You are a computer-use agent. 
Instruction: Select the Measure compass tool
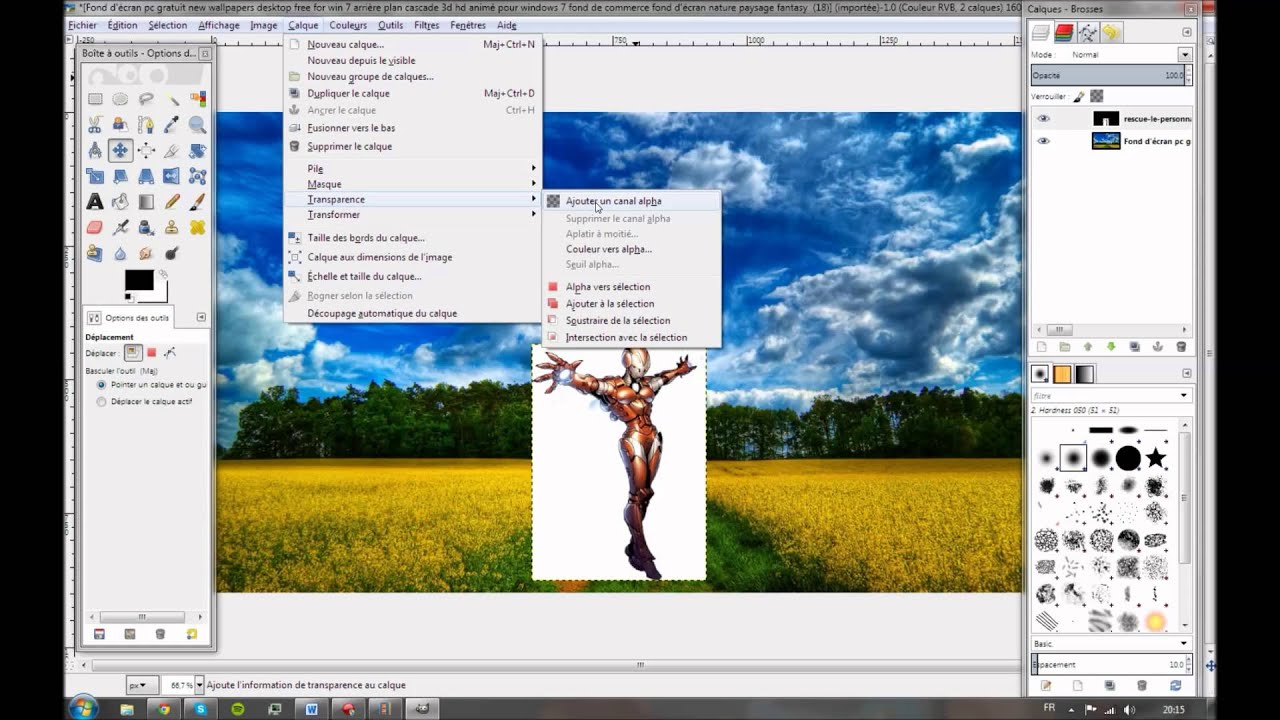[x=95, y=151]
